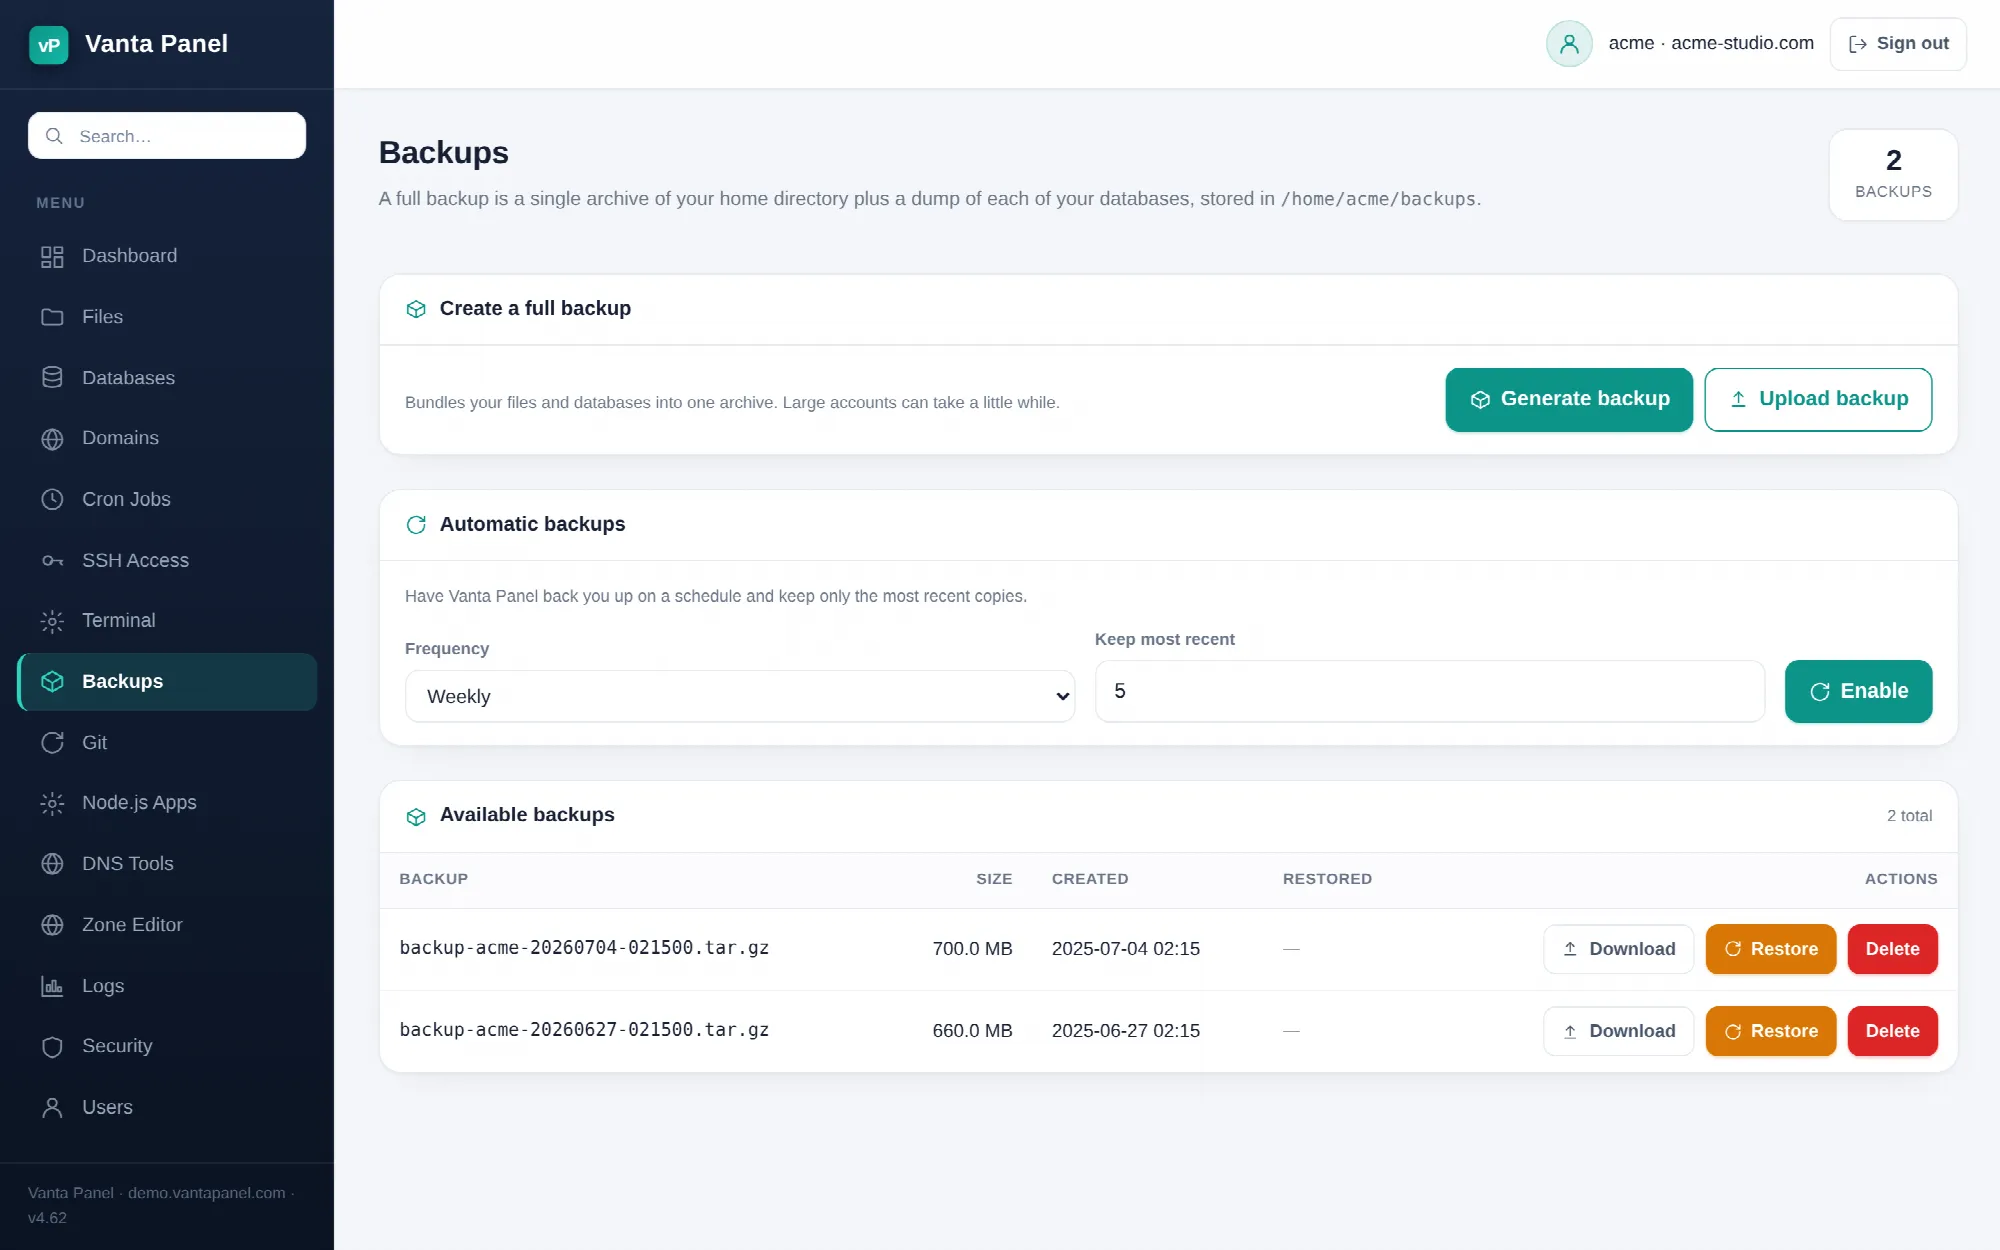
Task: View Logs from the sidebar menu
Action: (x=167, y=986)
